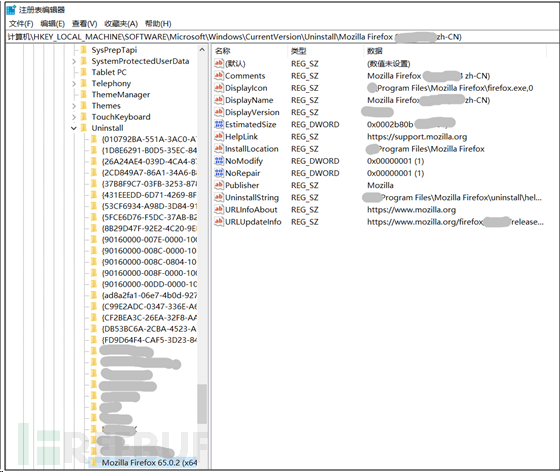Collapse the Uninstall tree node
This screenshot has height=472, width=560.
click(x=74, y=128)
